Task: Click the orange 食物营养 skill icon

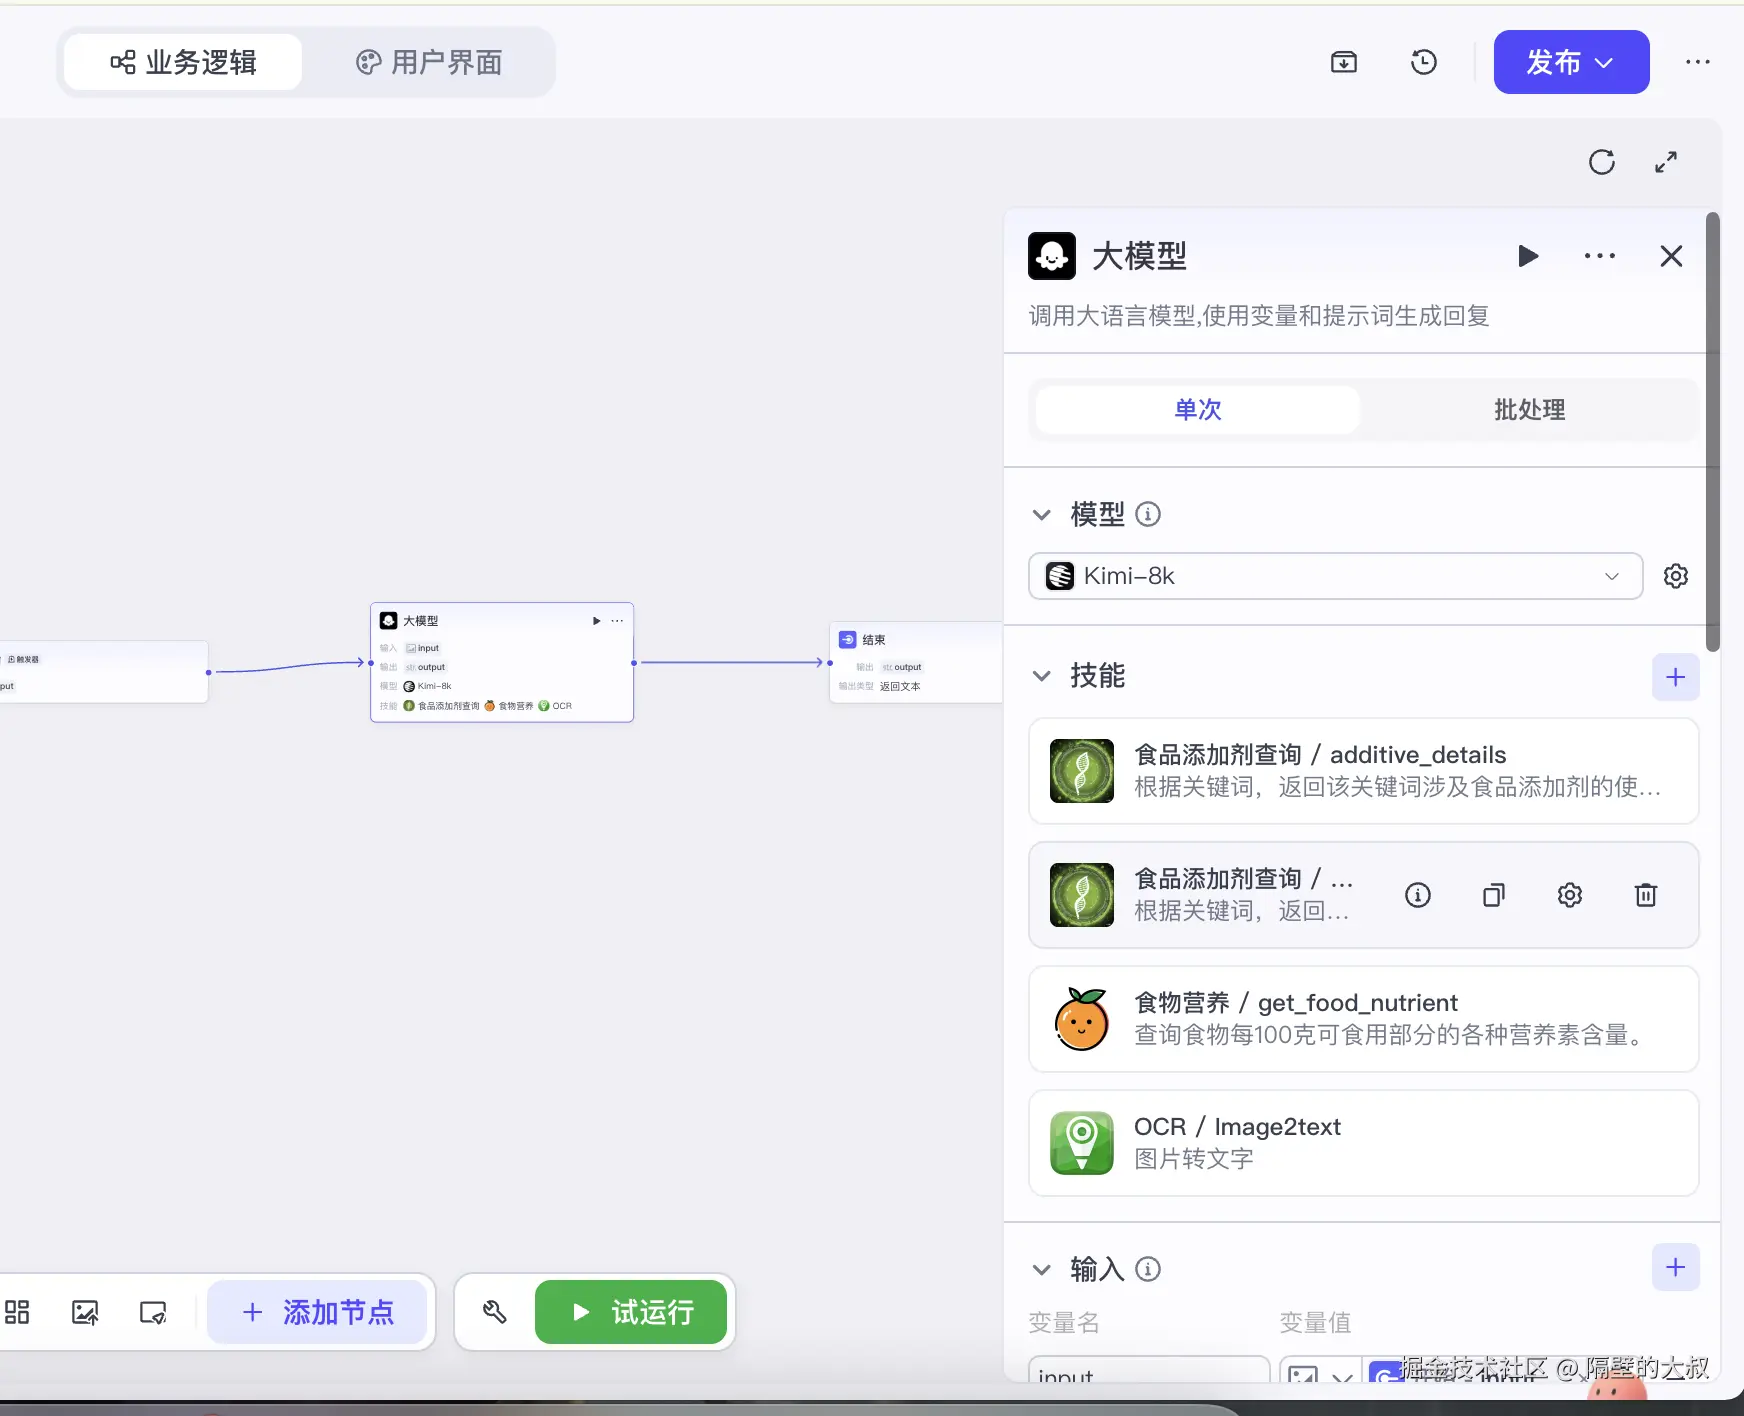Action: (x=1082, y=1019)
